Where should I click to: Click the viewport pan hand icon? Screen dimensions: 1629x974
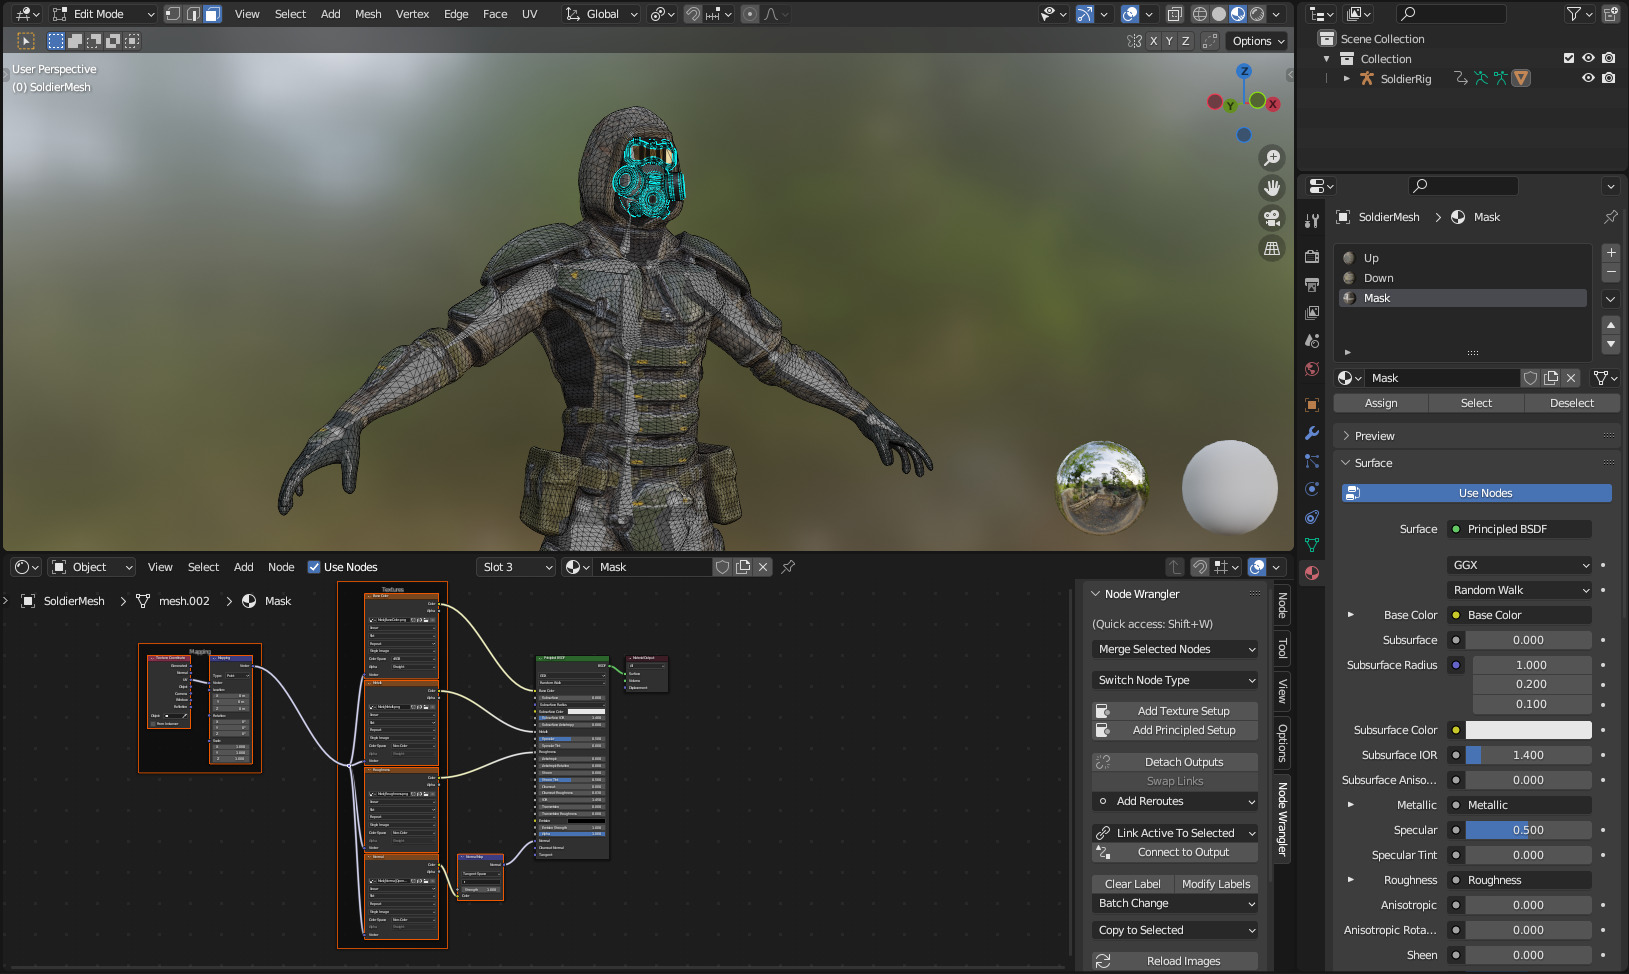(1272, 188)
